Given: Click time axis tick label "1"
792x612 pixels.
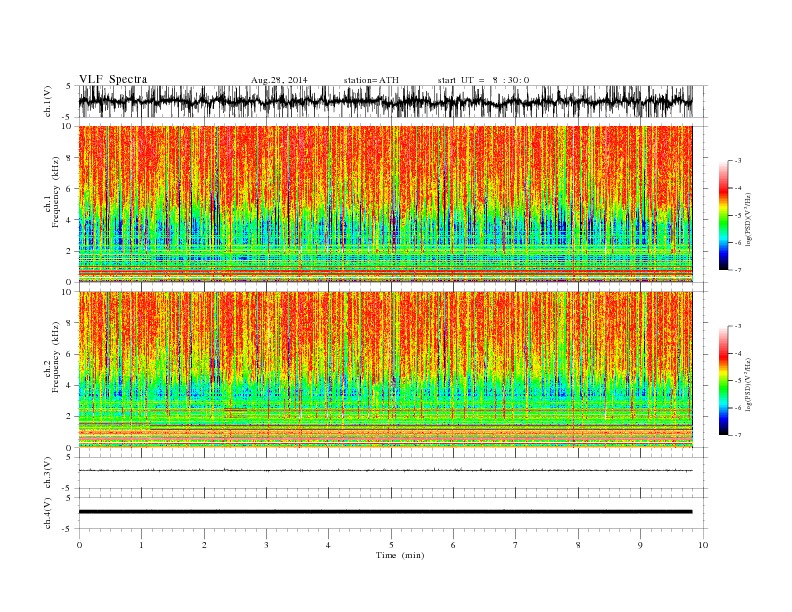Looking at the screenshot, I should tap(142, 545).
